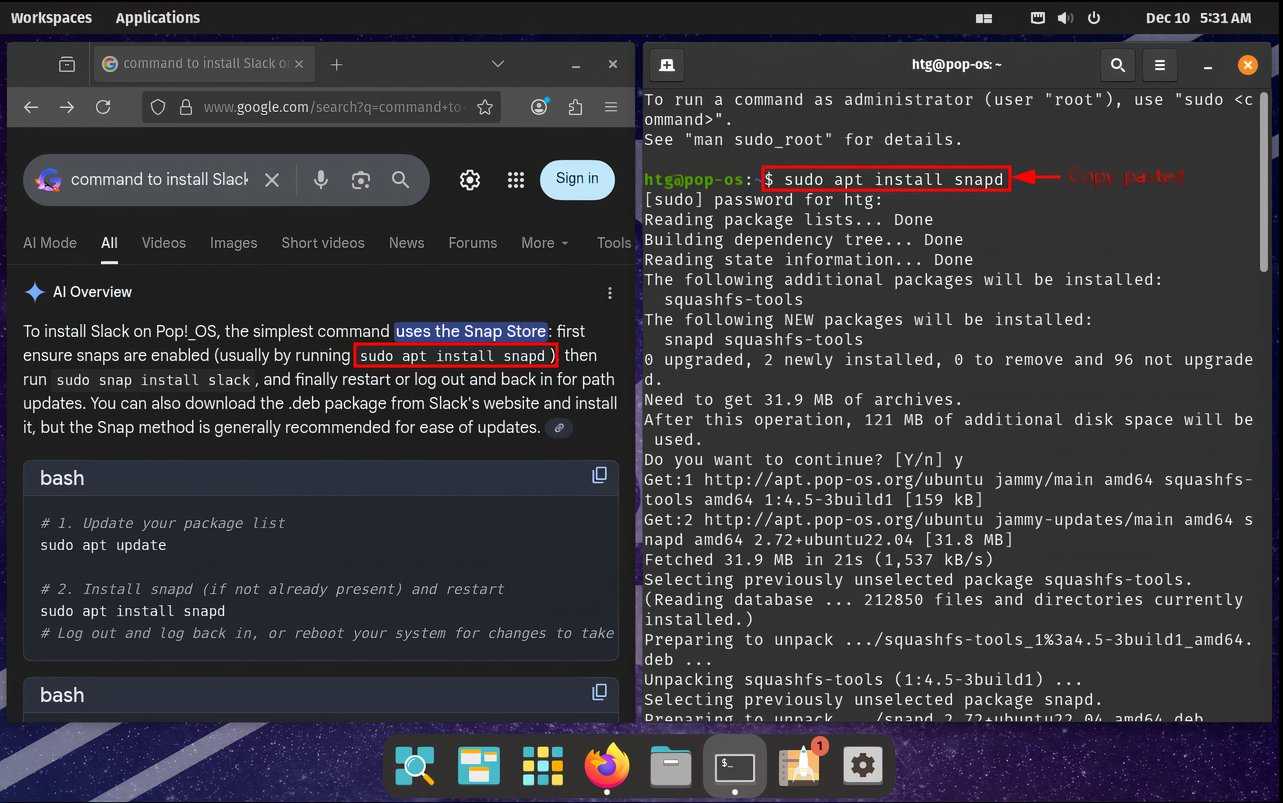Copy the first bash code block

pyautogui.click(x=599, y=475)
